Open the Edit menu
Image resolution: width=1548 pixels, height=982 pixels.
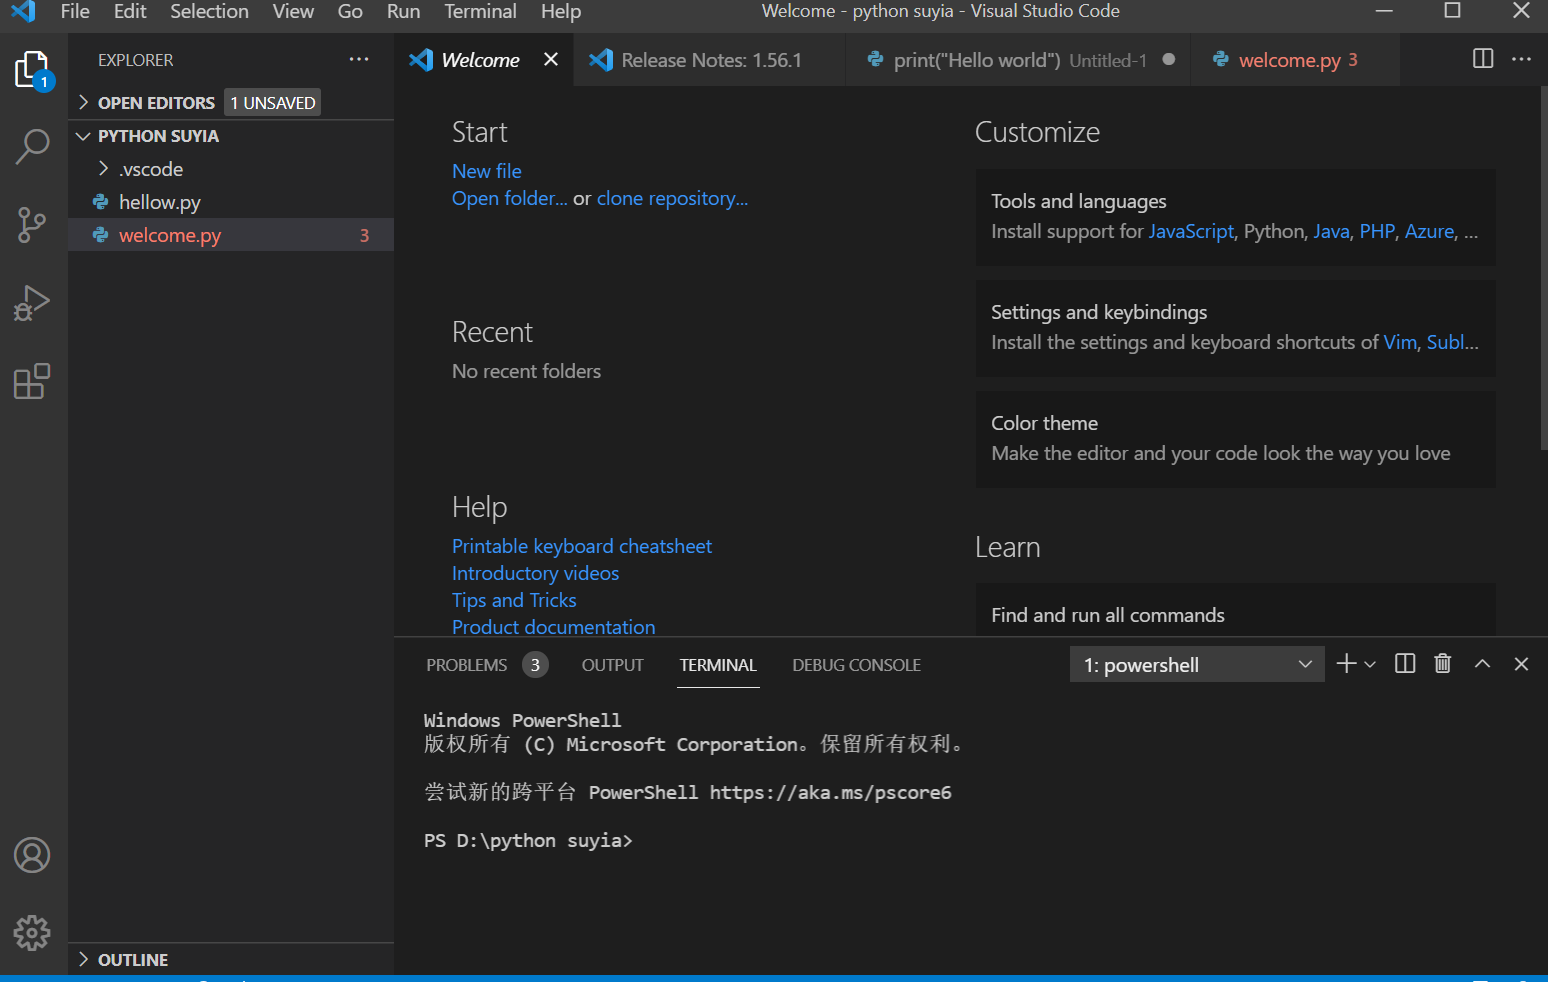[x=130, y=11]
